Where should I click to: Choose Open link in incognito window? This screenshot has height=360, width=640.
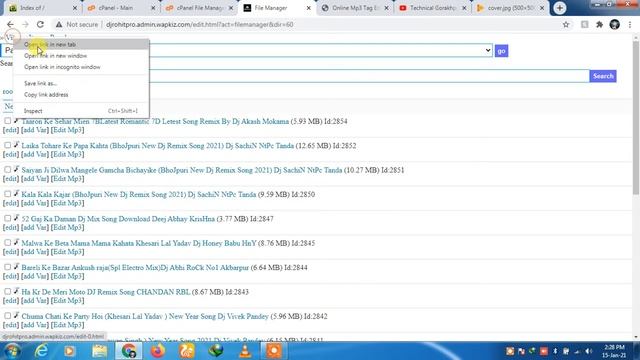point(81,67)
